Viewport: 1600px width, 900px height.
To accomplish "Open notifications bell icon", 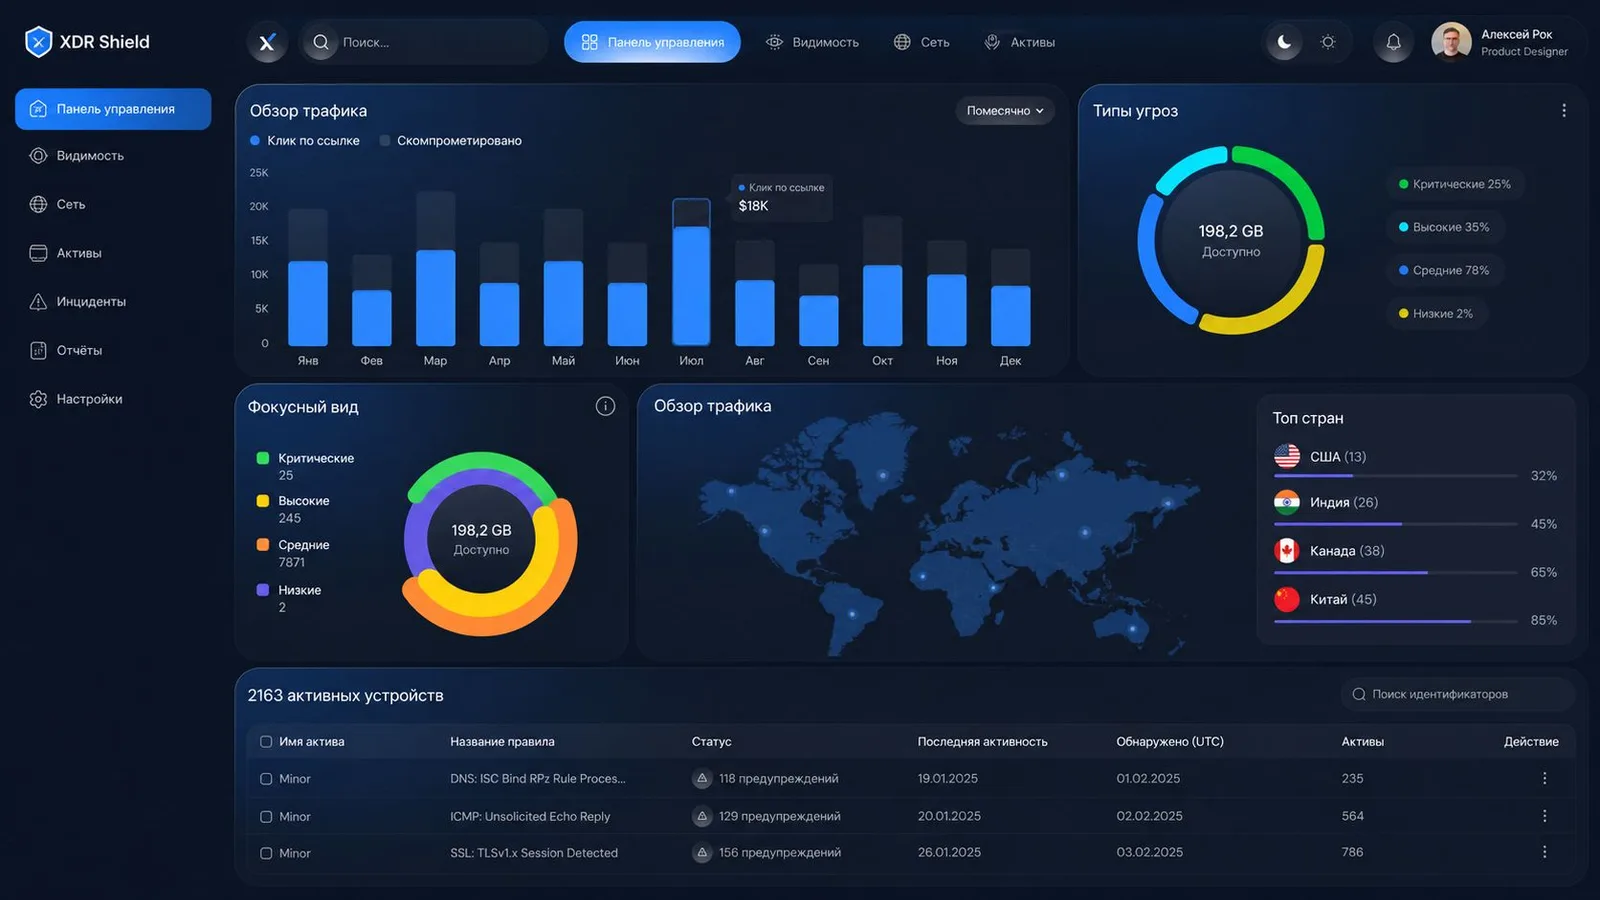I will click(x=1393, y=42).
